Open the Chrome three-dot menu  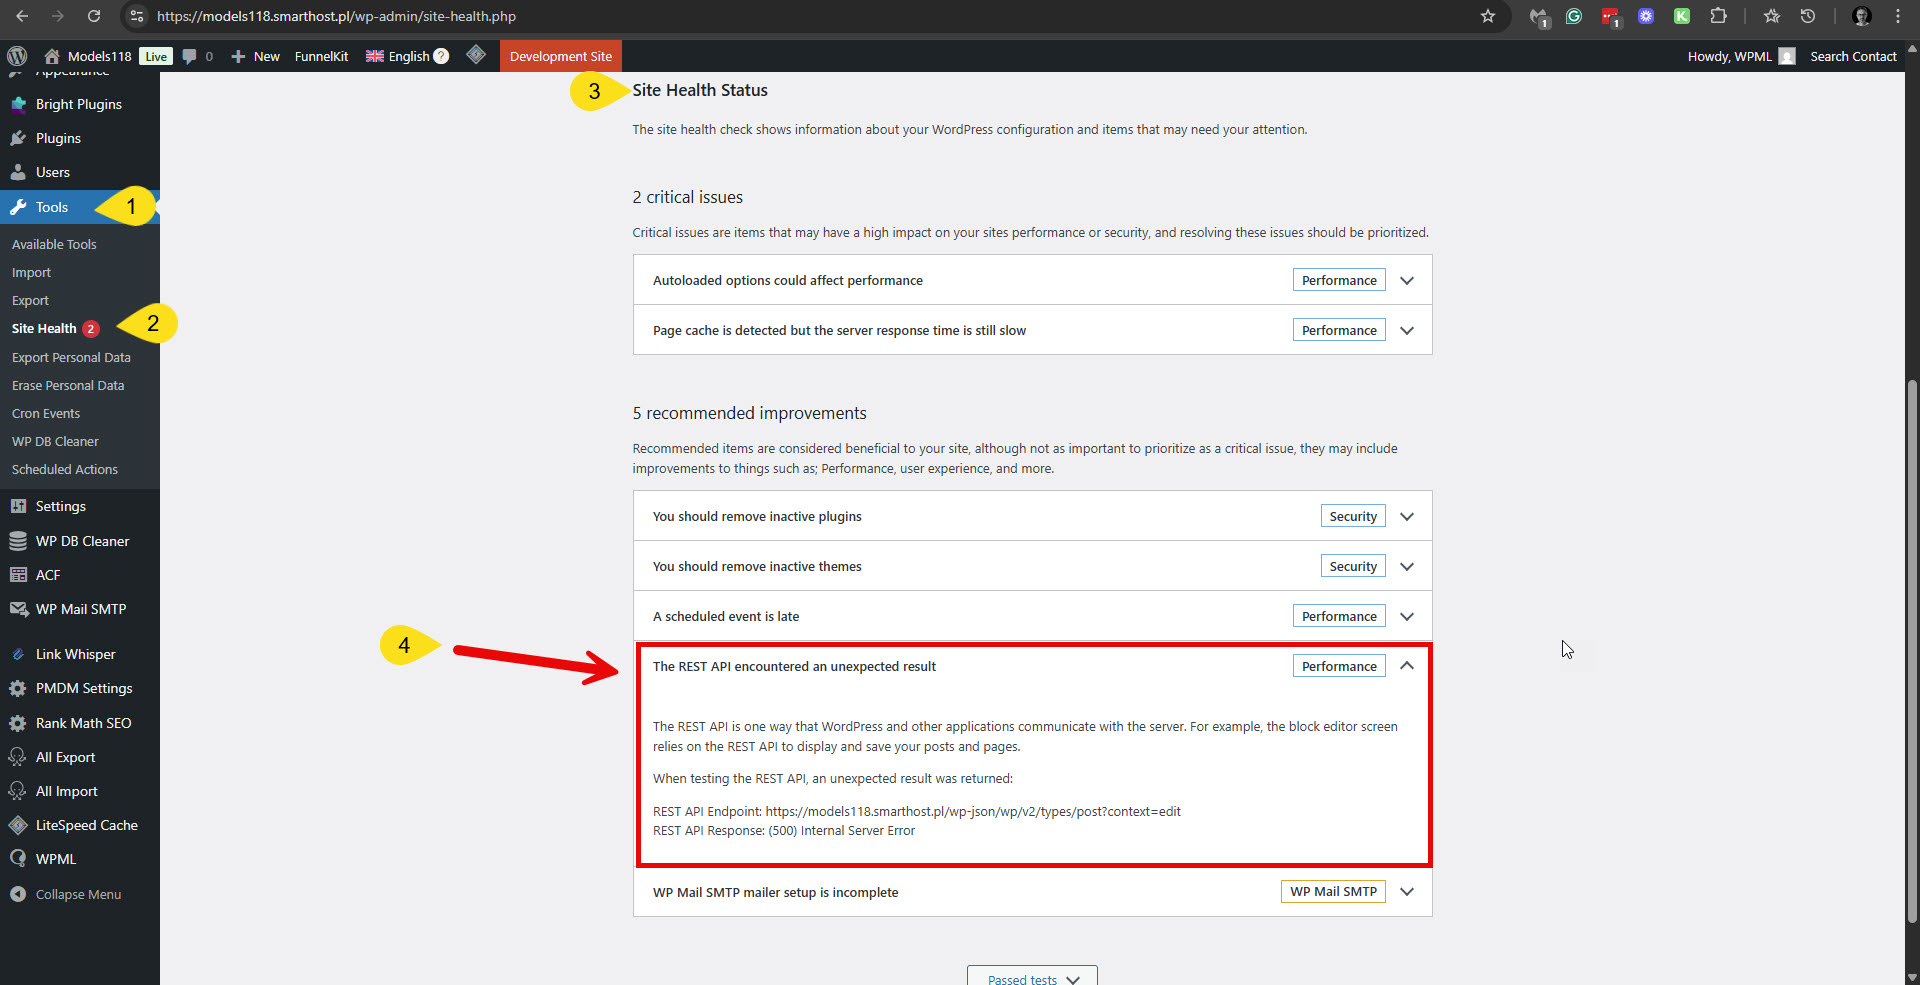[x=1898, y=16]
